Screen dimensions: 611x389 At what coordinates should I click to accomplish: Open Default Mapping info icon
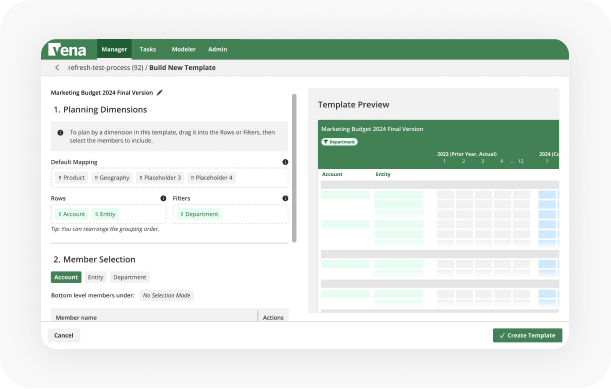point(285,162)
